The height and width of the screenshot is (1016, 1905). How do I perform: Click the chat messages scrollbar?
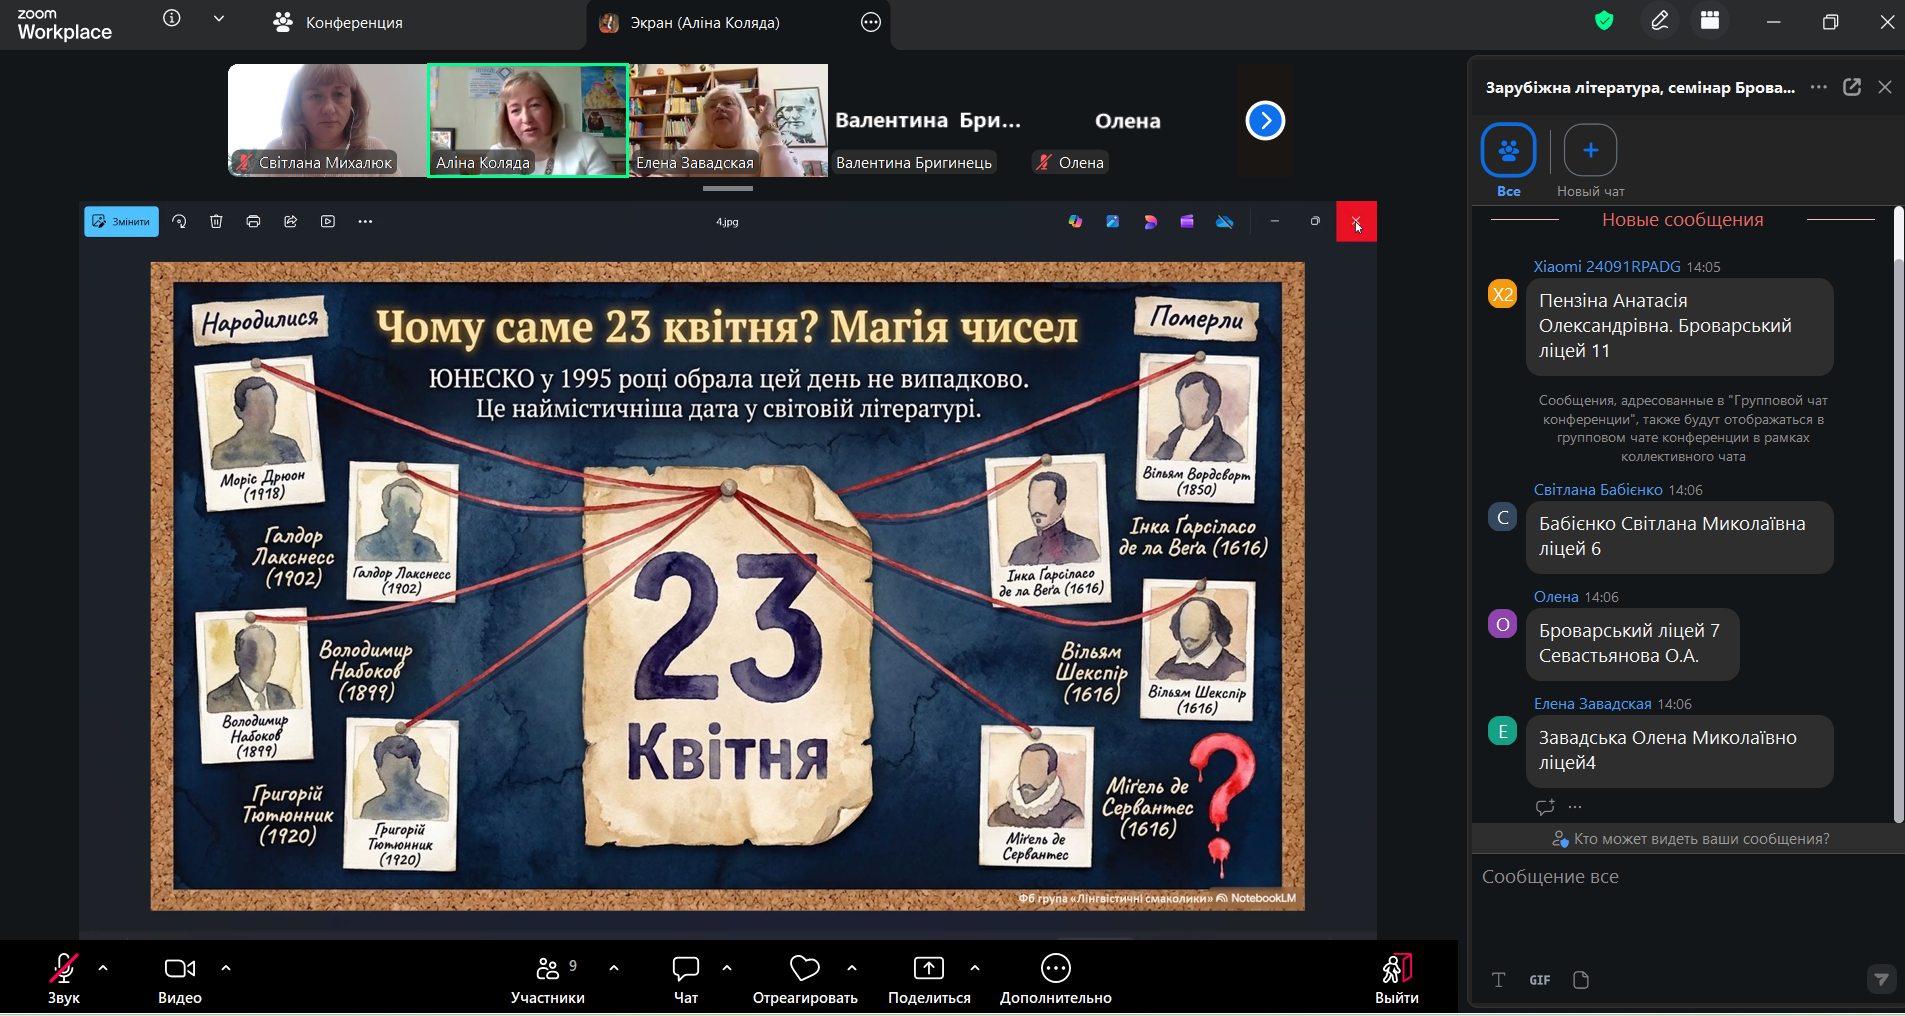coord(1898,540)
